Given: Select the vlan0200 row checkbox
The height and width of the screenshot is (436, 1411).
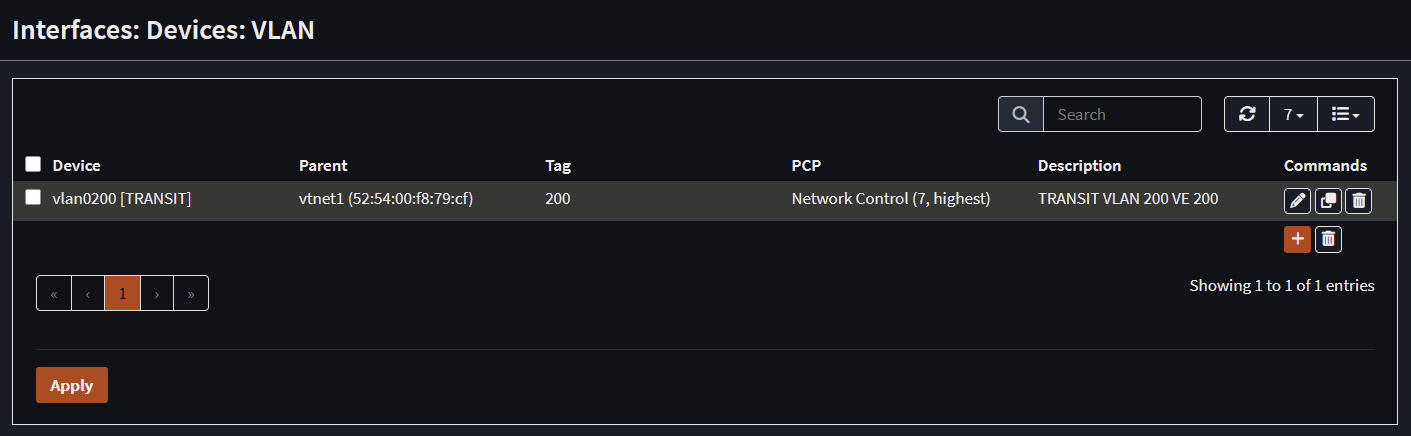Looking at the screenshot, I should pos(33,198).
